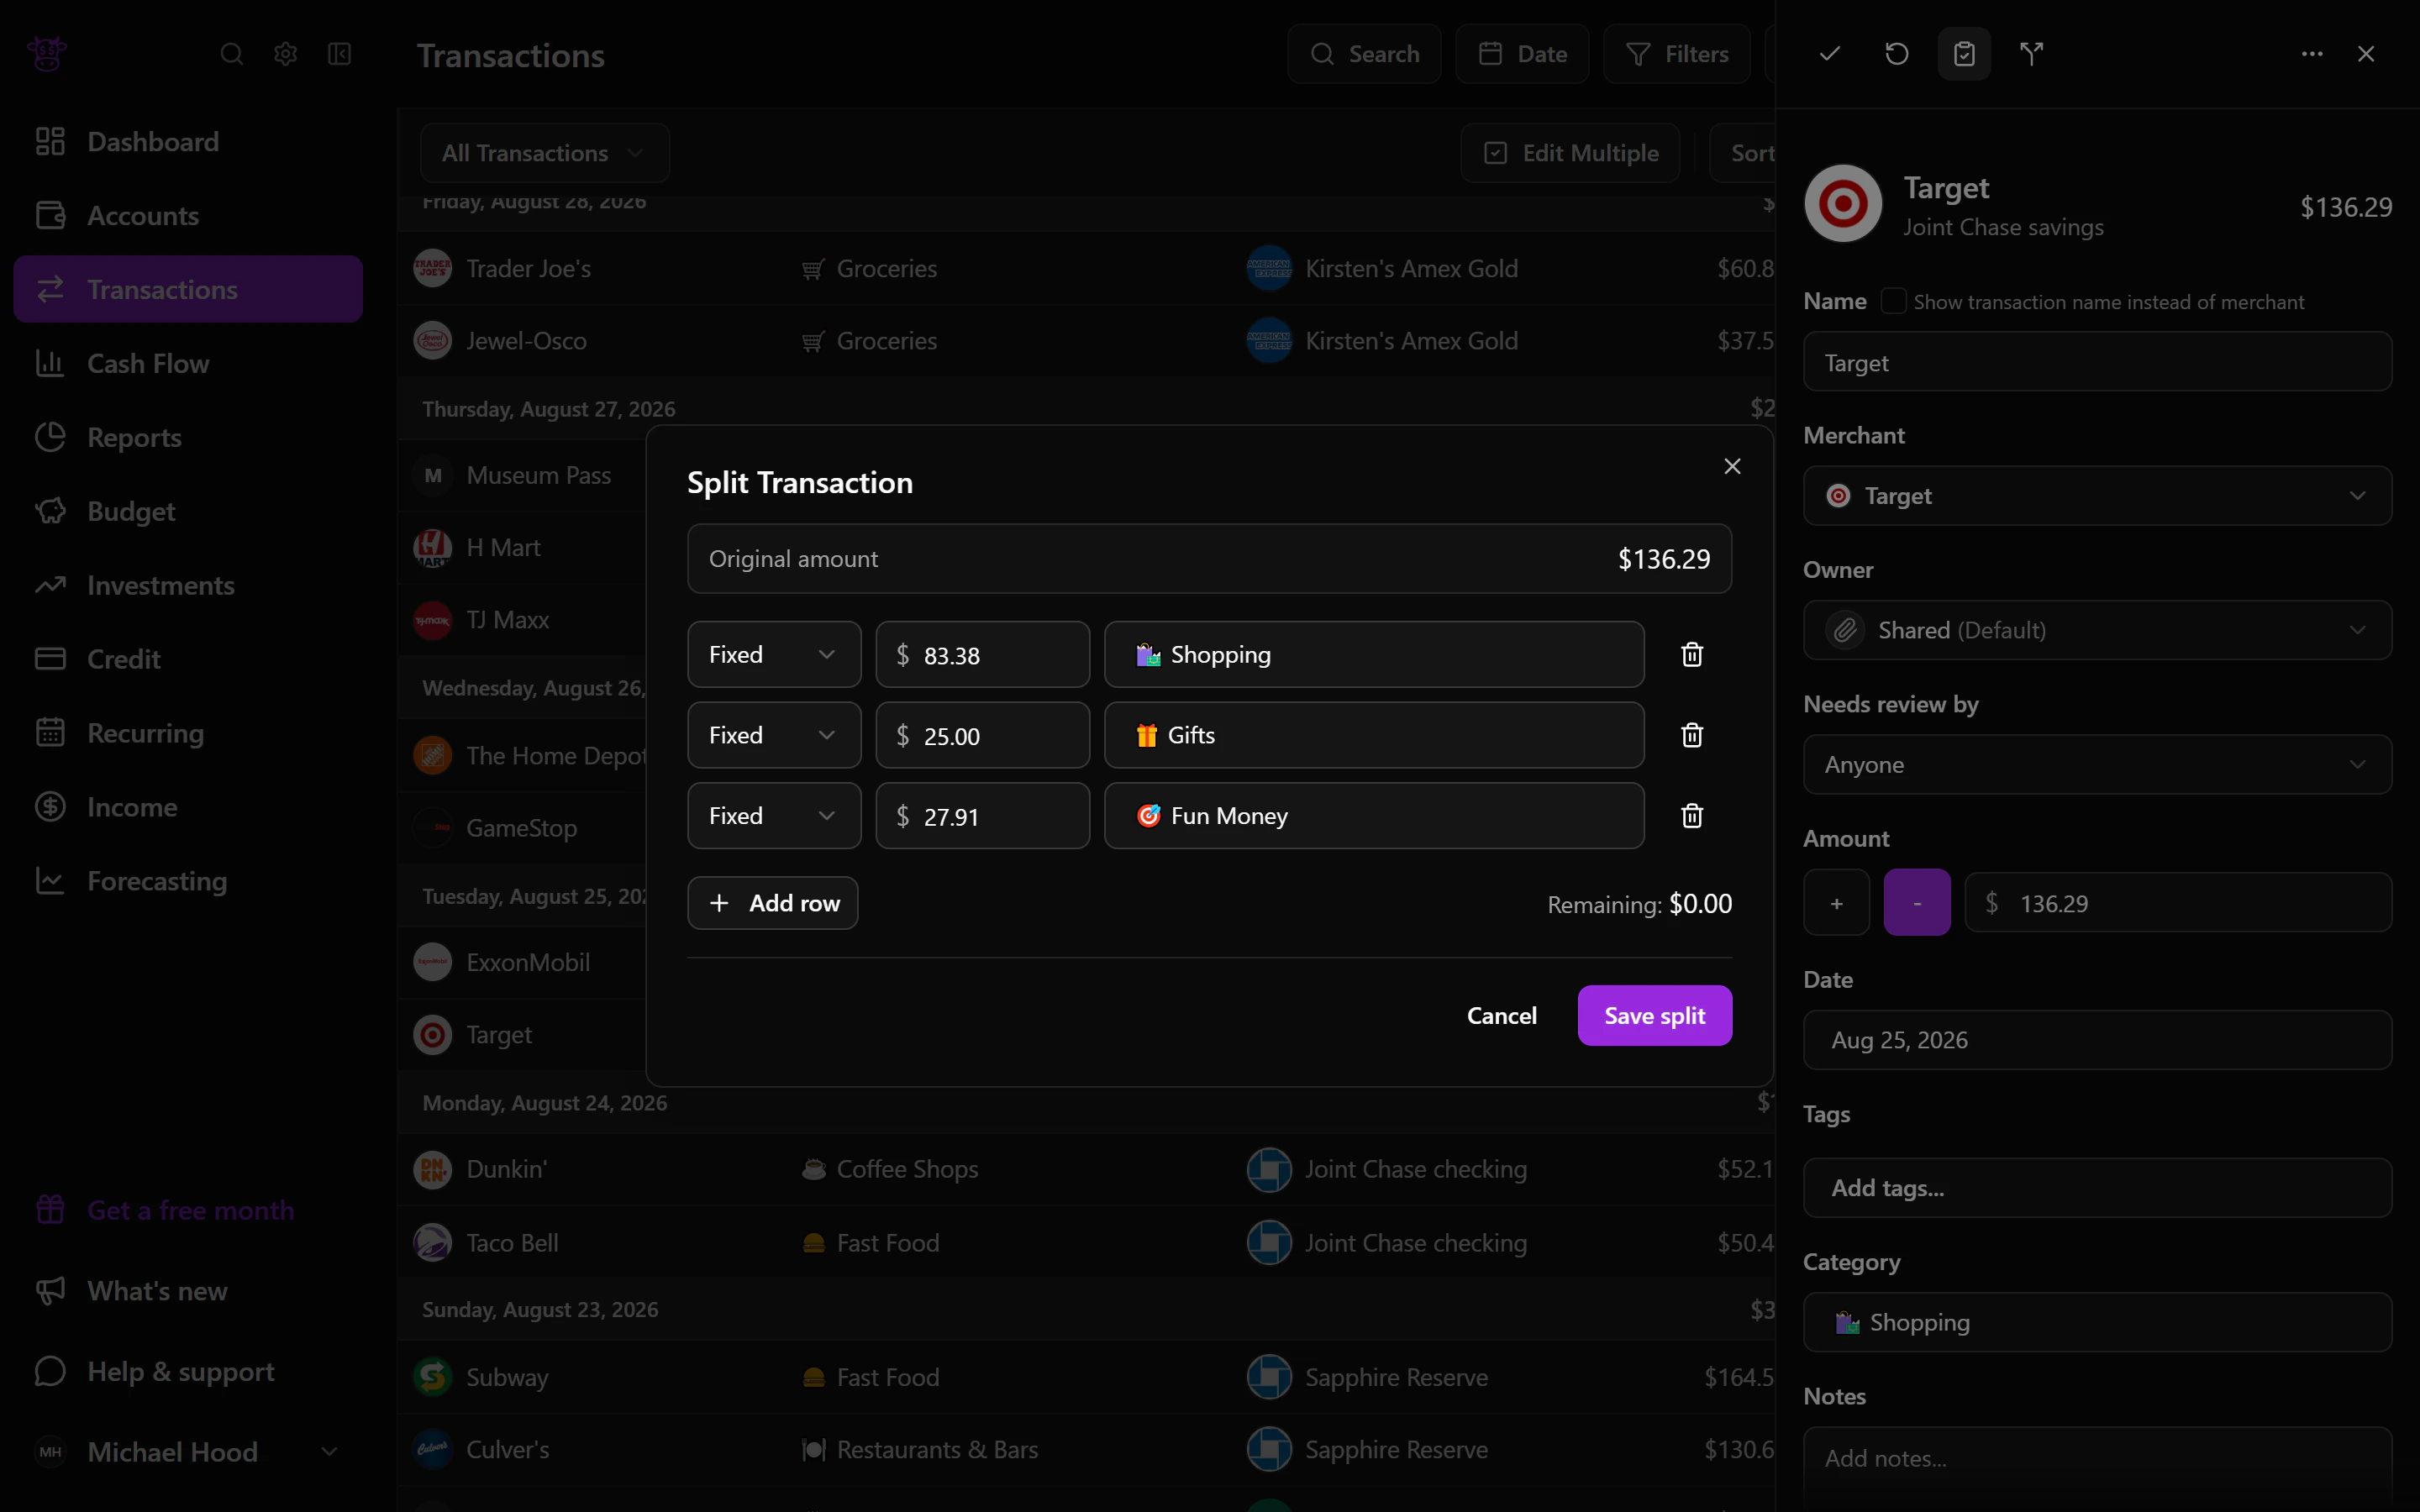This screenshot has width=2420, height=1512.
Task: Edit the 27.91 split amount field
Action: point(983,816)
